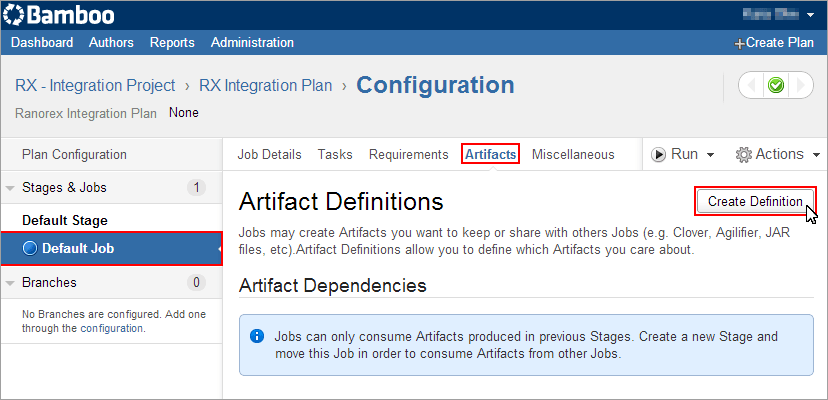Click Create Definition button

pyautogui.click(x=755, y=201)
